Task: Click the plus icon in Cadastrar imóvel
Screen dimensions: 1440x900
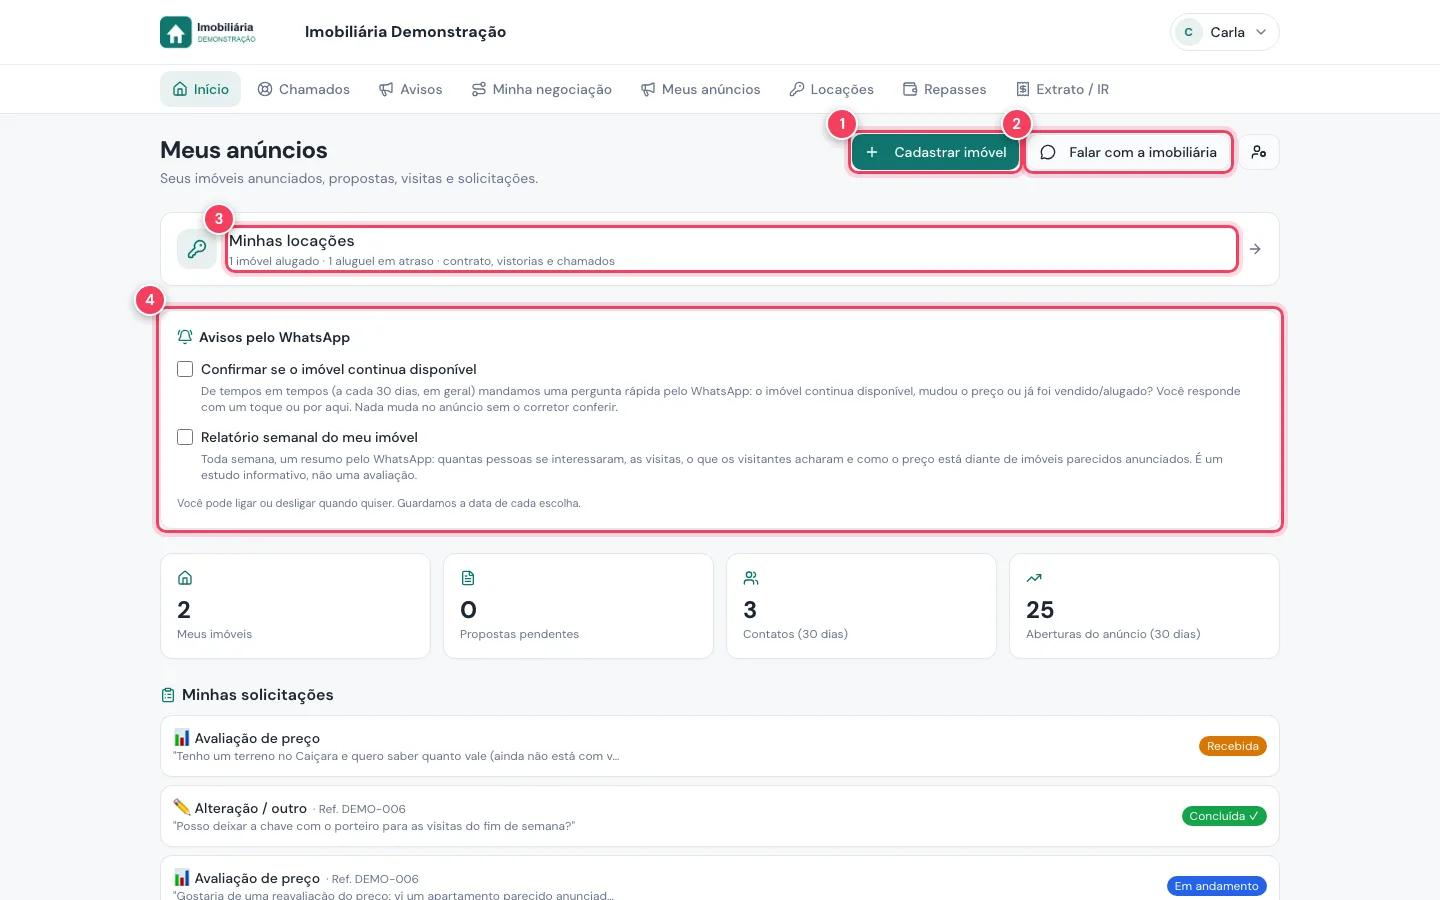Action: click(872, 152)
